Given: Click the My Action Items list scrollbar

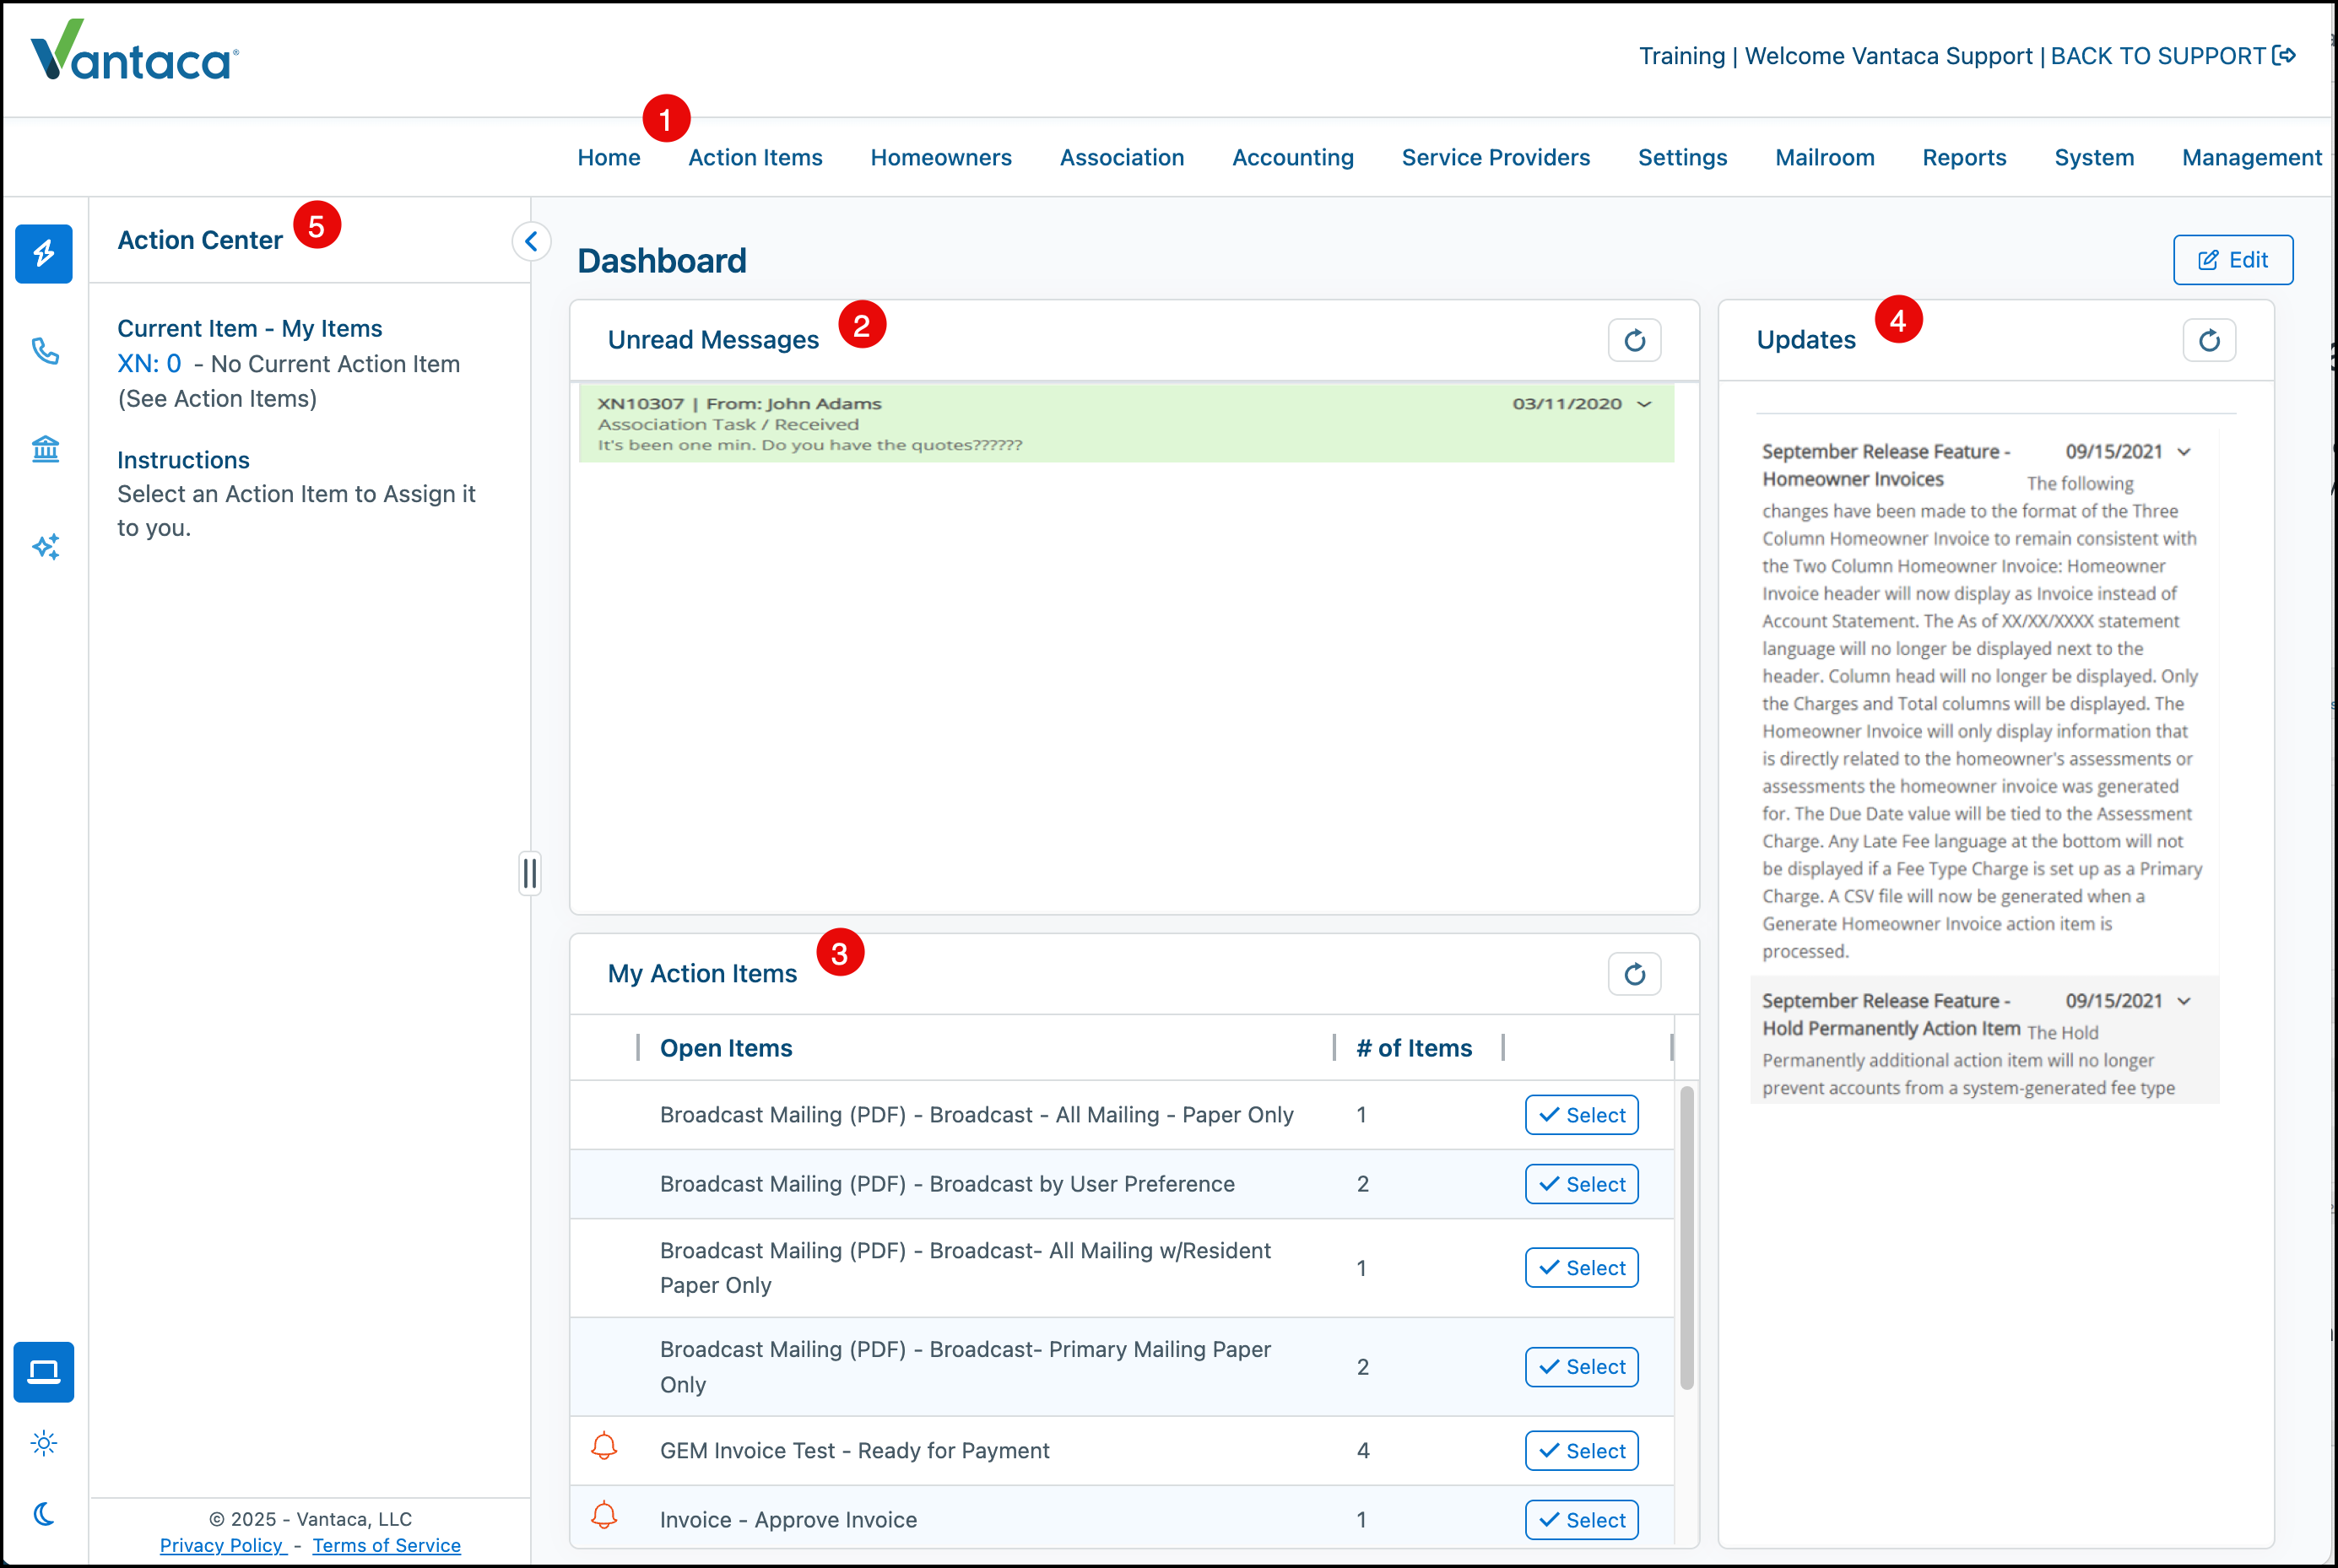Looking at the screenshot, I should [x=1686, y=1237].
